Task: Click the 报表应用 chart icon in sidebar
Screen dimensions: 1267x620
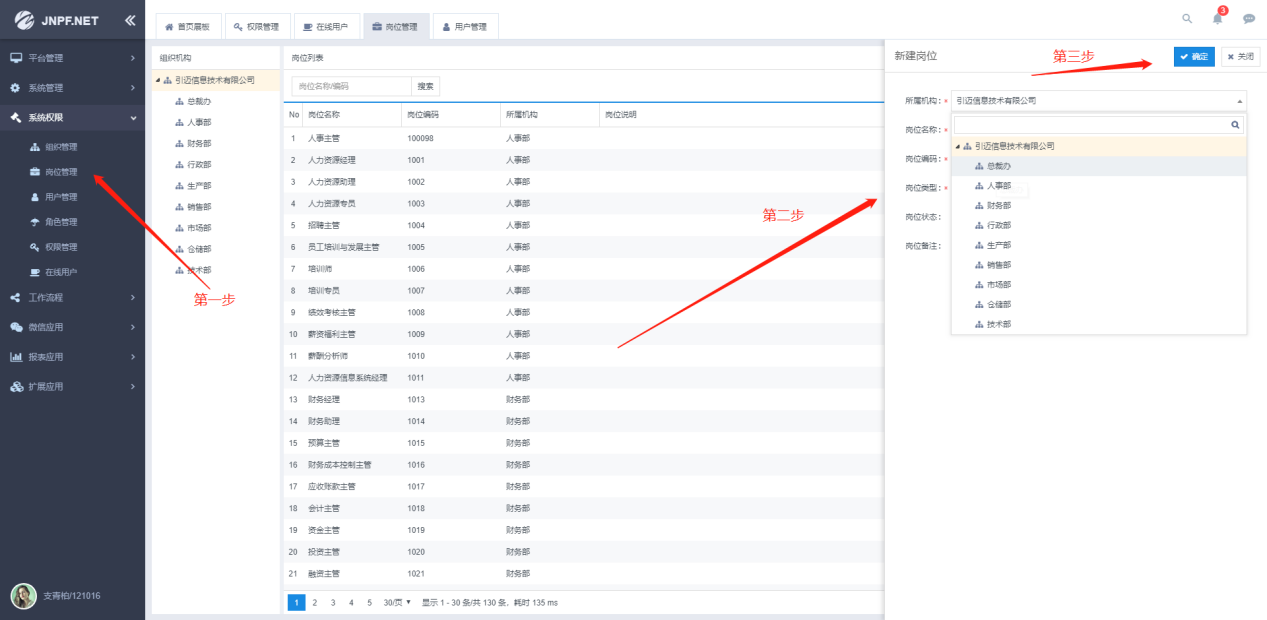Action: [16, 357]
